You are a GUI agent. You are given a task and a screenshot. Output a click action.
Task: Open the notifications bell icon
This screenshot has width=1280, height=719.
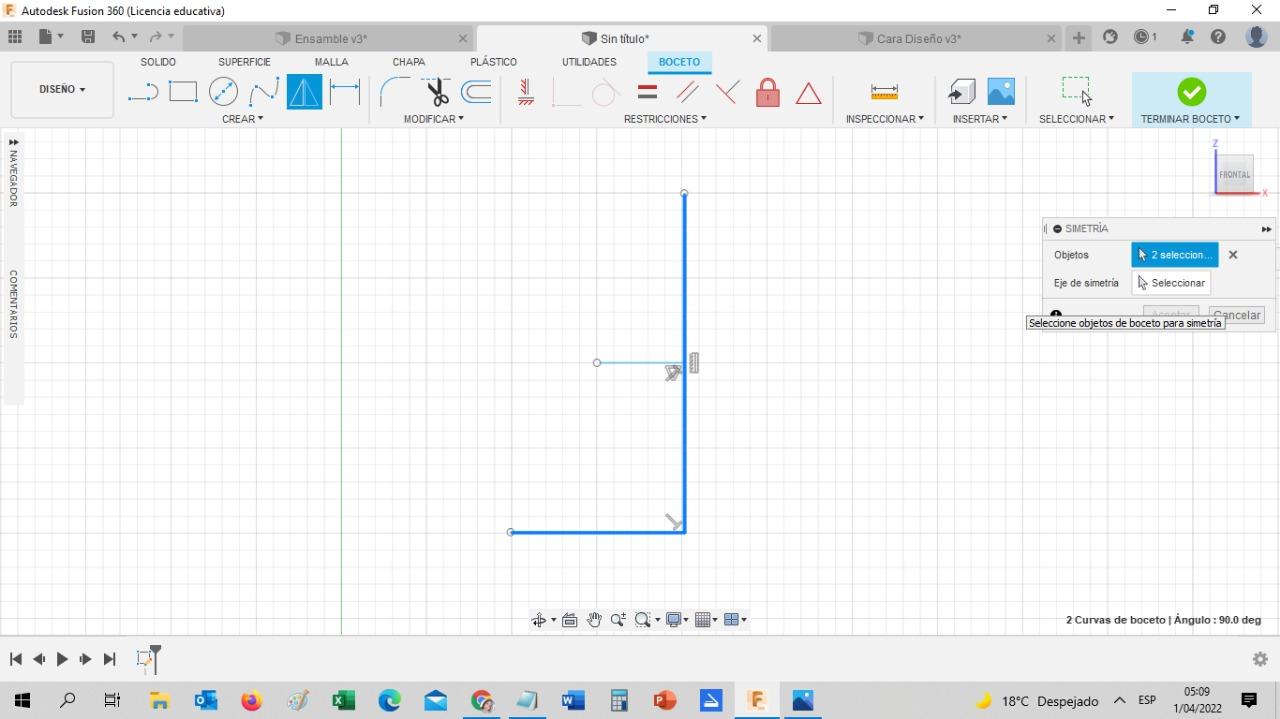coord(1187,37)
